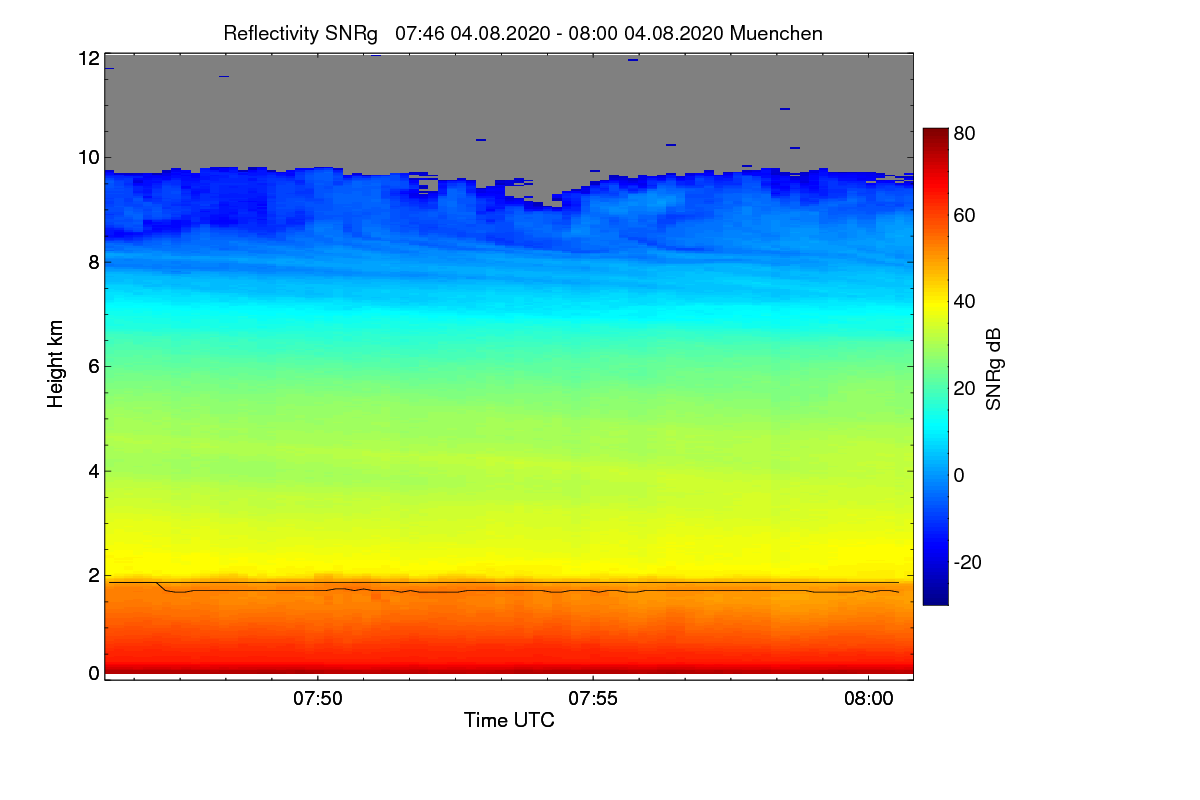Click the colorbar value 80
The height and width of the screenshot is (800, 1200).
click(x=965, y=134)
